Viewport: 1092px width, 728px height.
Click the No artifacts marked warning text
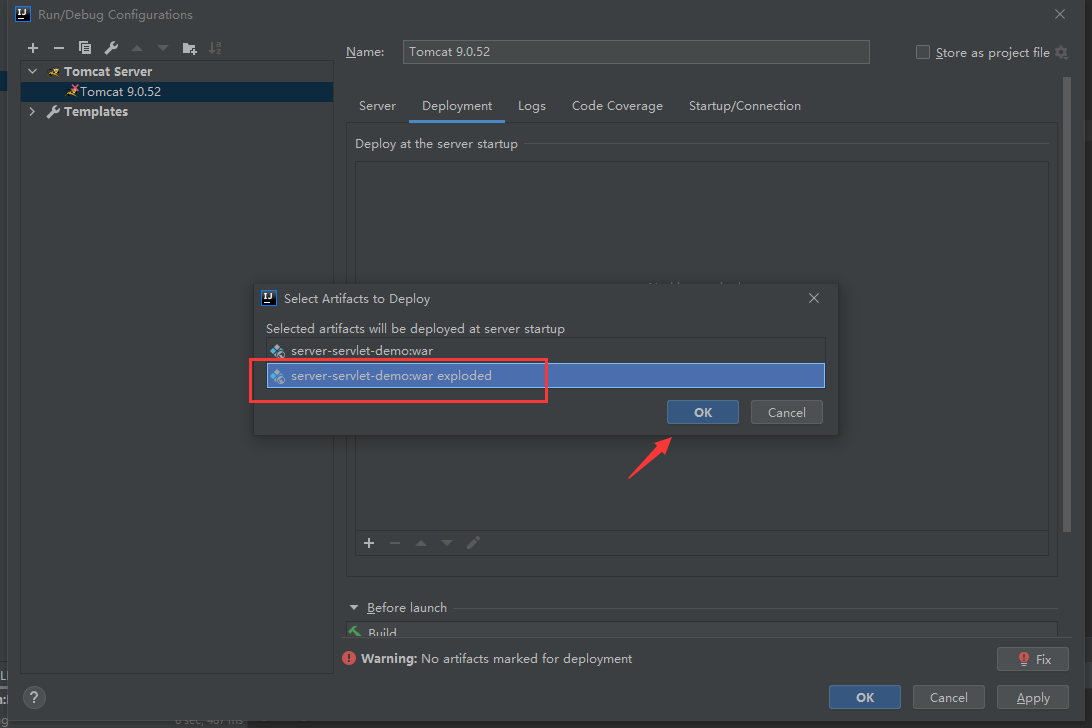click(x=526, y=658)
